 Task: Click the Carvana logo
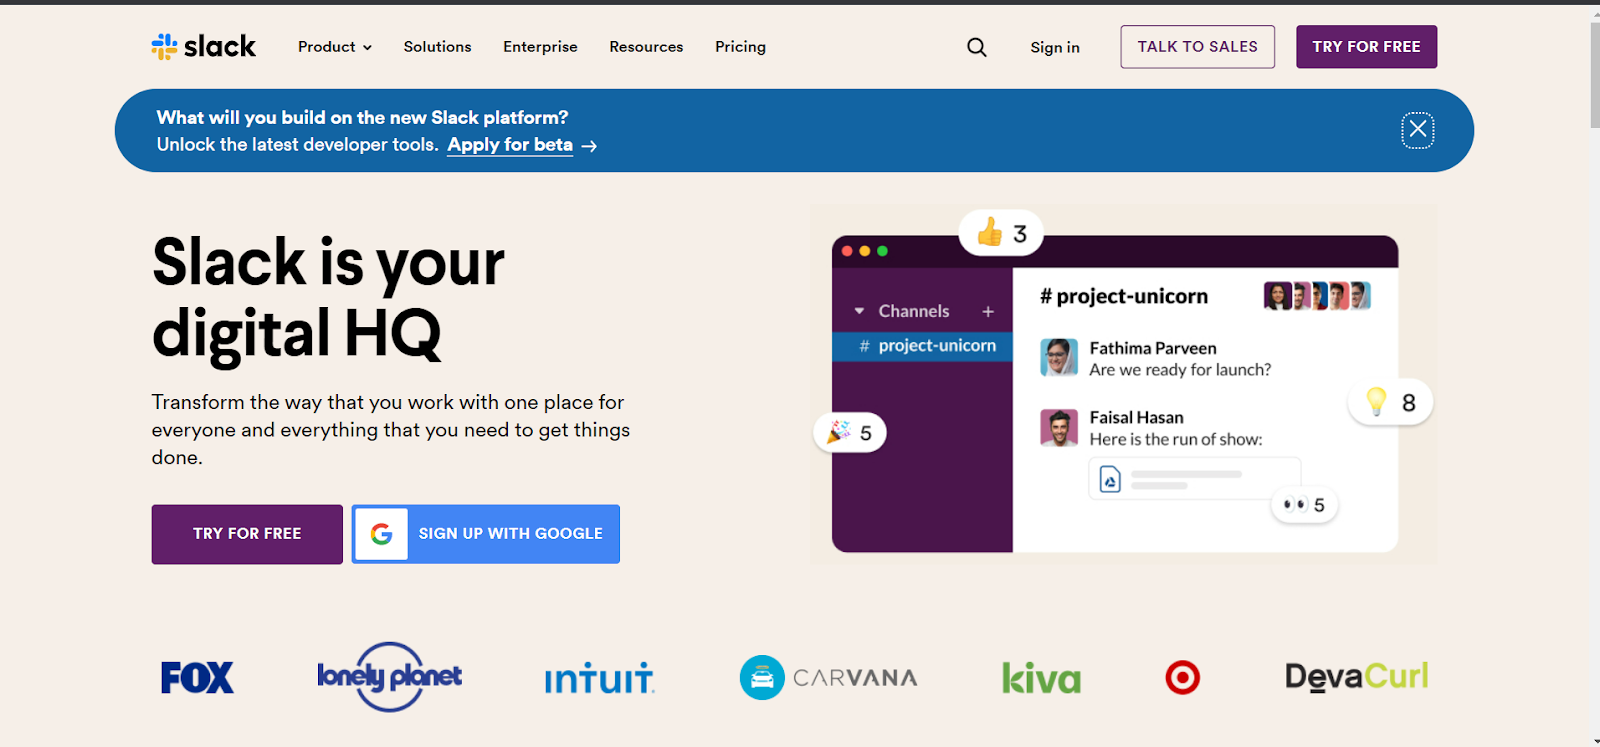[829, 678]
